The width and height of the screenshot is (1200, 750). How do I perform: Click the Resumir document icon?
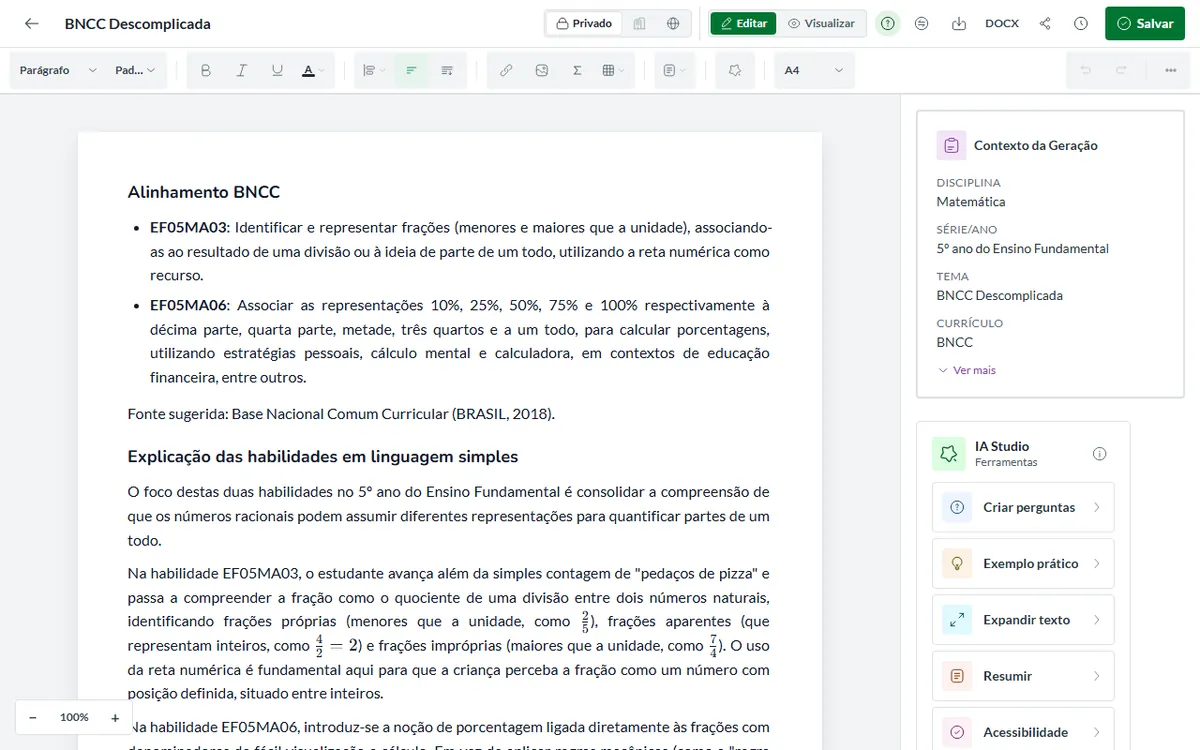pos(957,676)
